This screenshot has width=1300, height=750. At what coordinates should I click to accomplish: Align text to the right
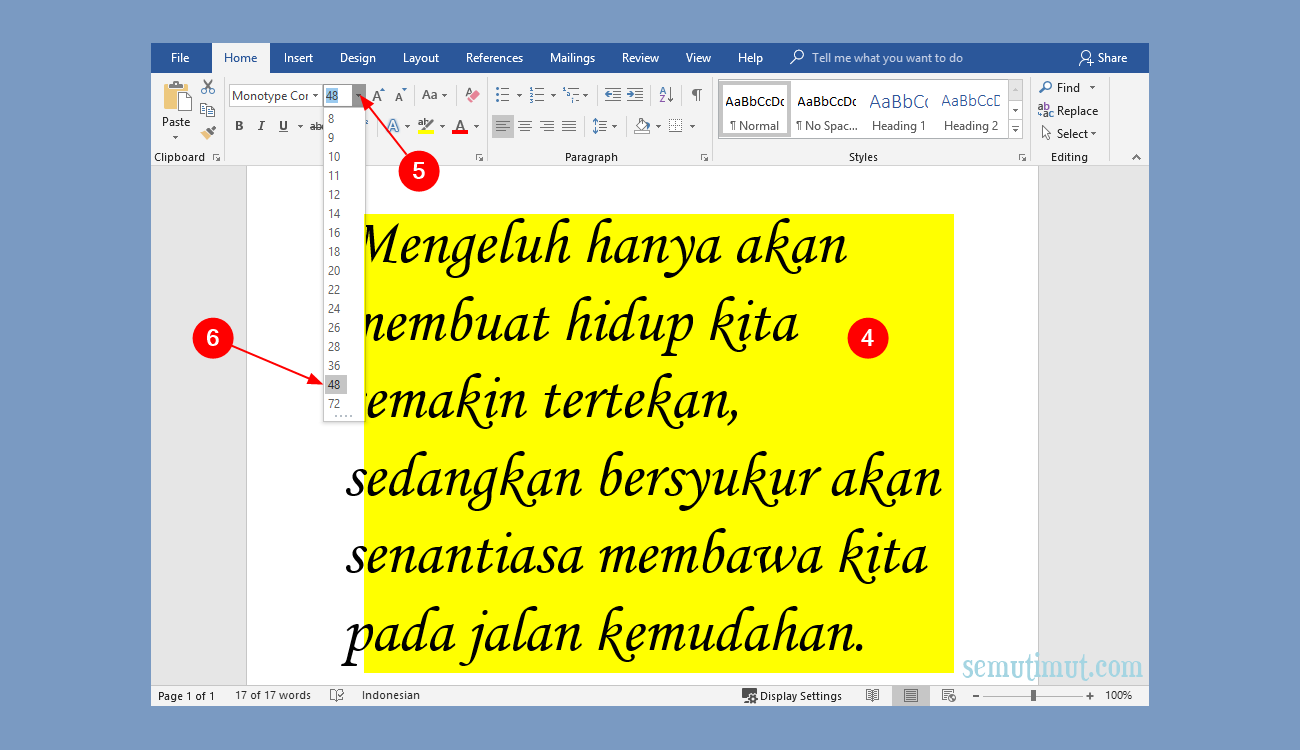click(x=547, y=126)
